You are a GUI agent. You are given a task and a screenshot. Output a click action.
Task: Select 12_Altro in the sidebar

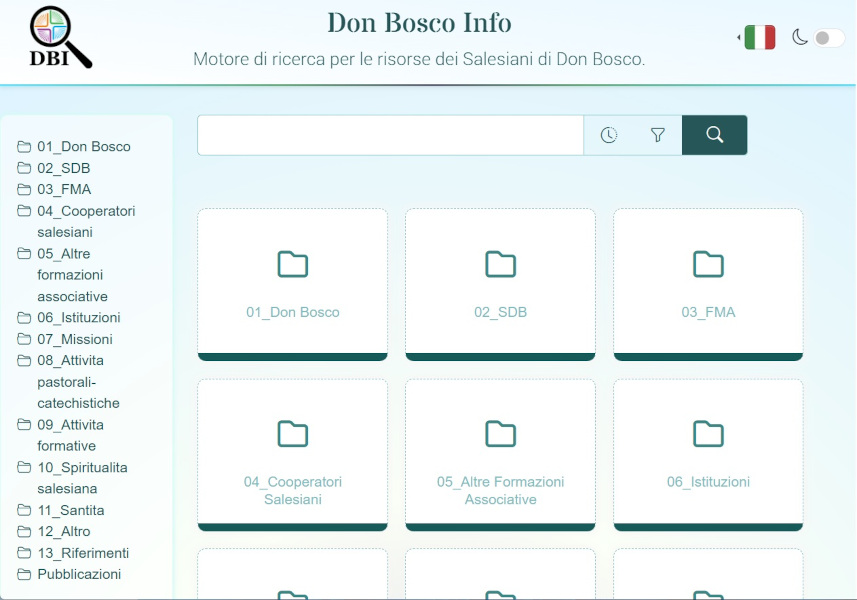coord(63,531)
